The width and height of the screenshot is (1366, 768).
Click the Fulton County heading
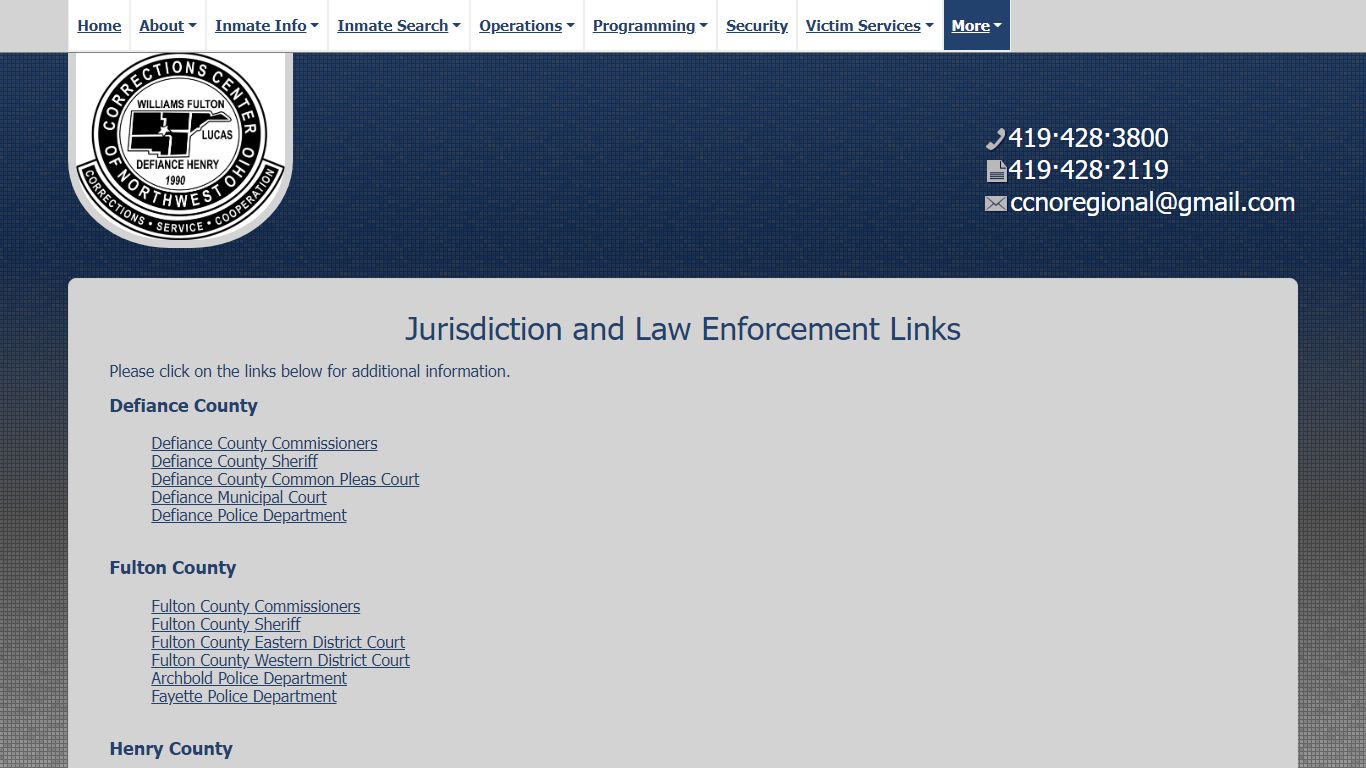173,568
